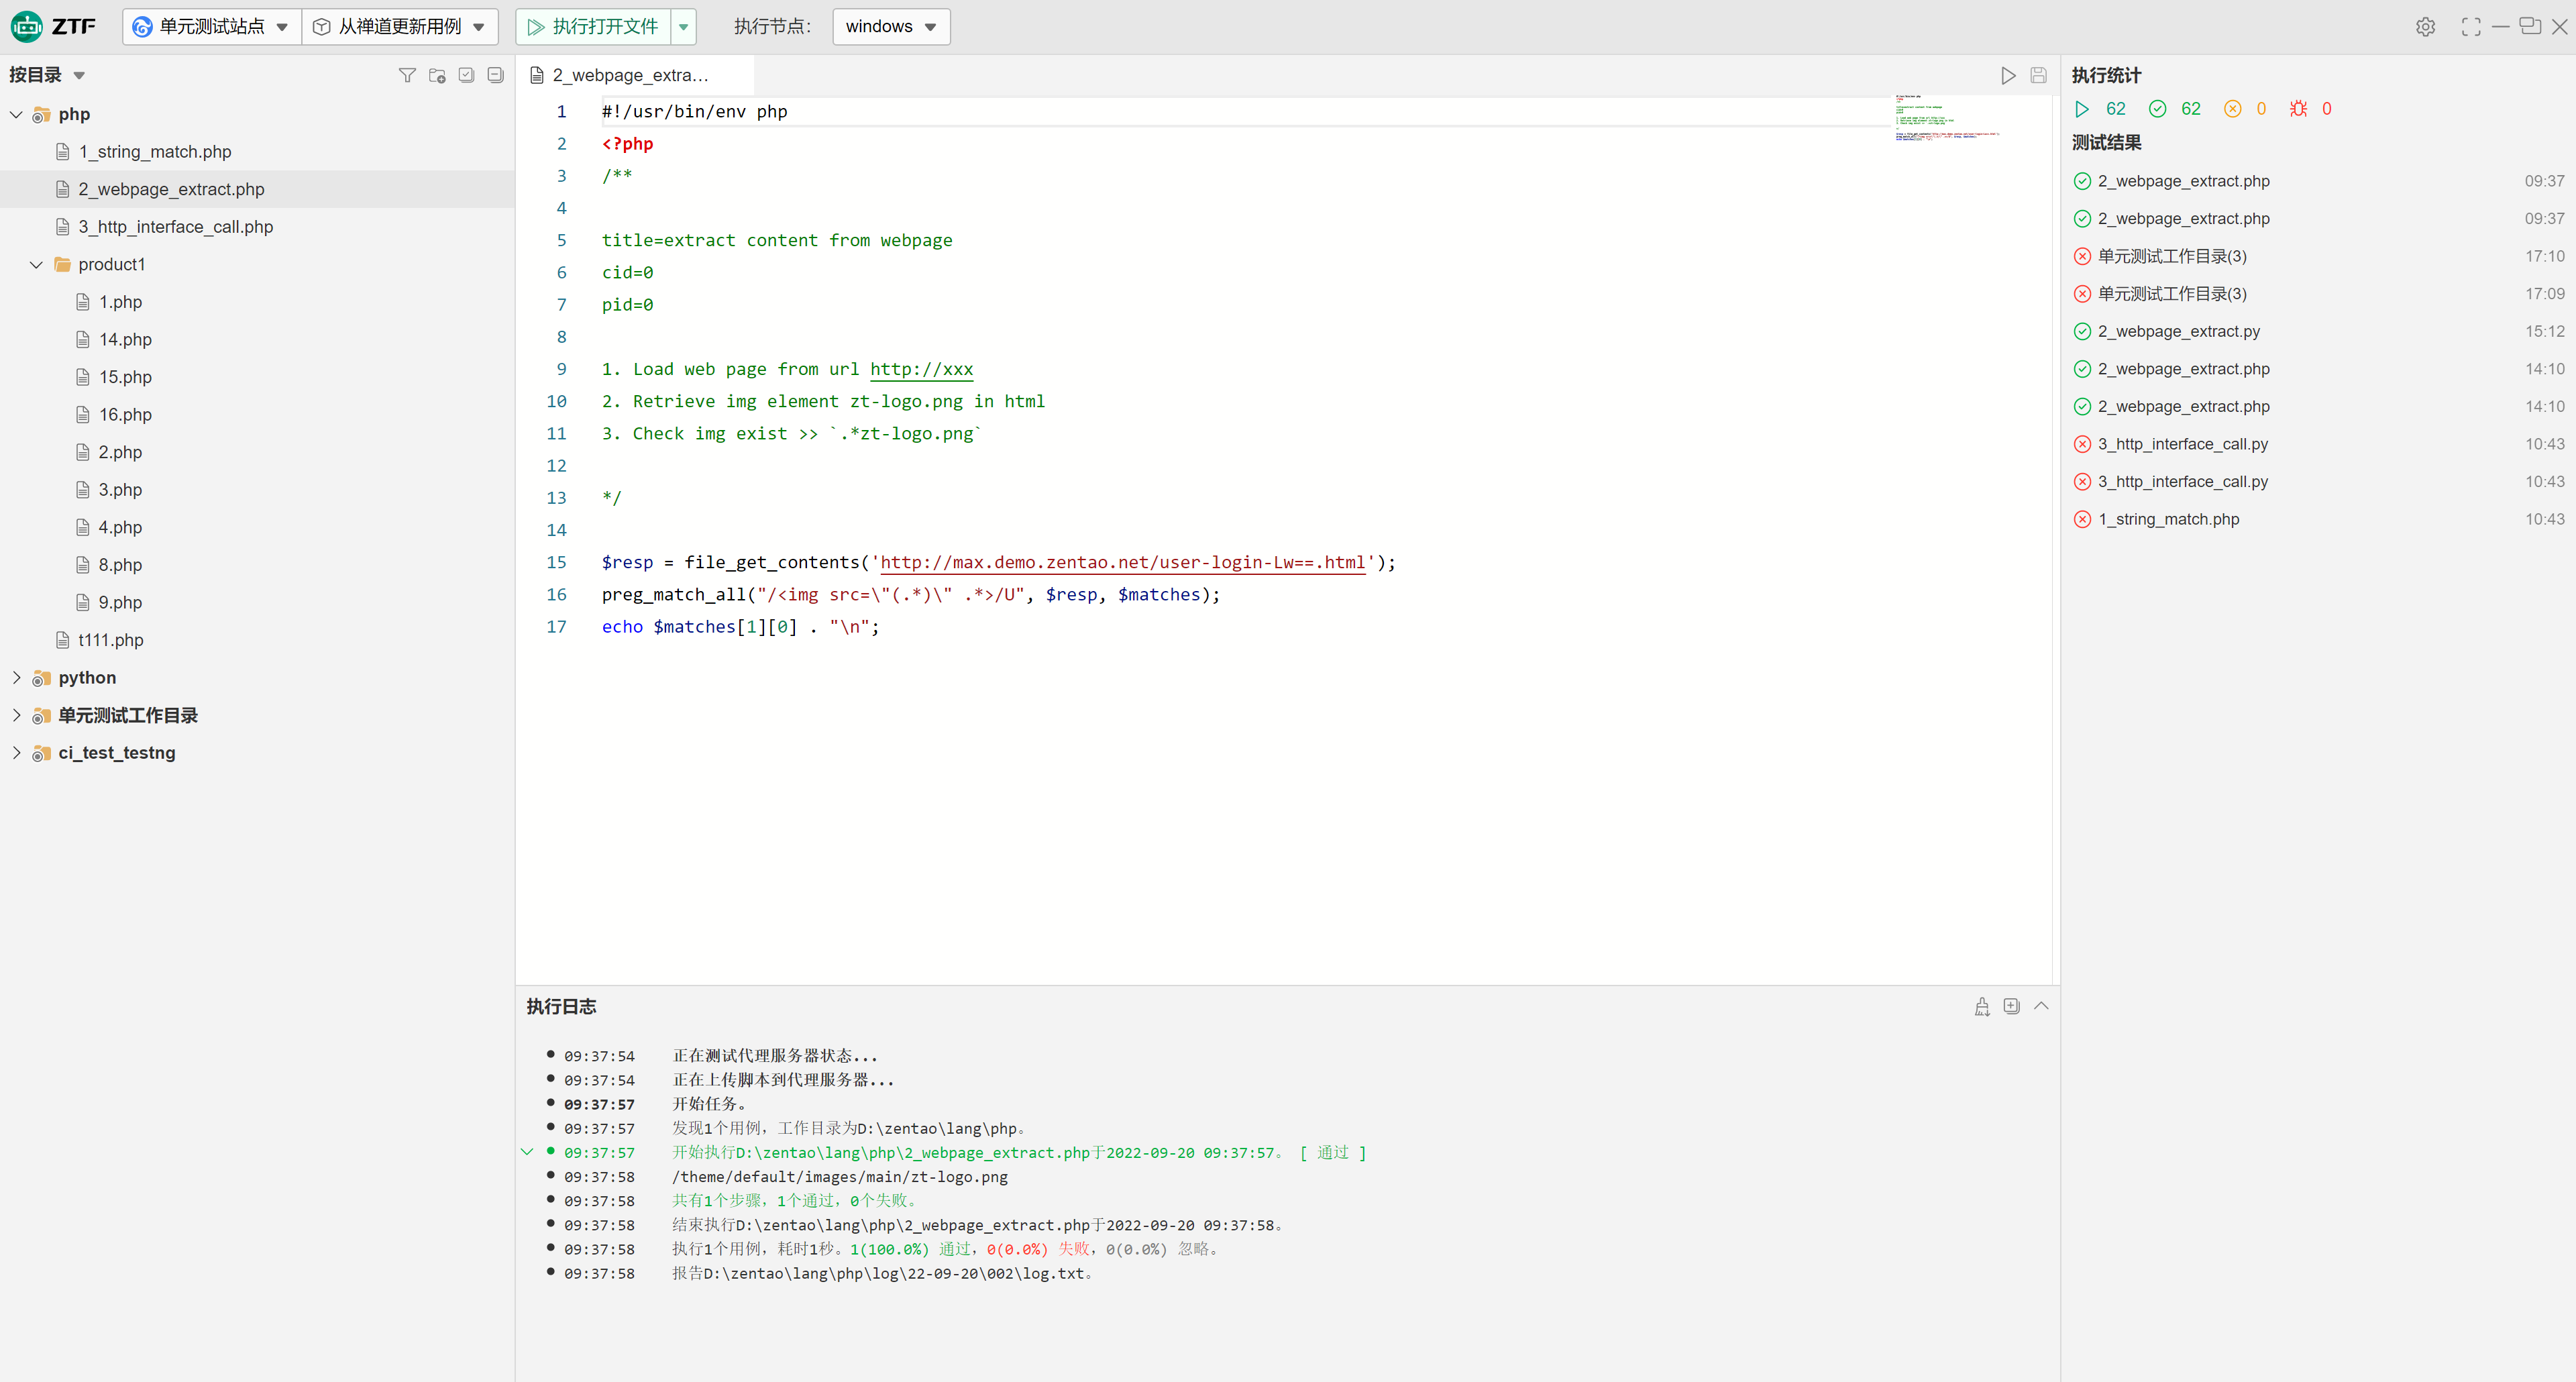
Task: Toggle the batch select checkbox icon in tree toolbar
Action: (466, 75)
